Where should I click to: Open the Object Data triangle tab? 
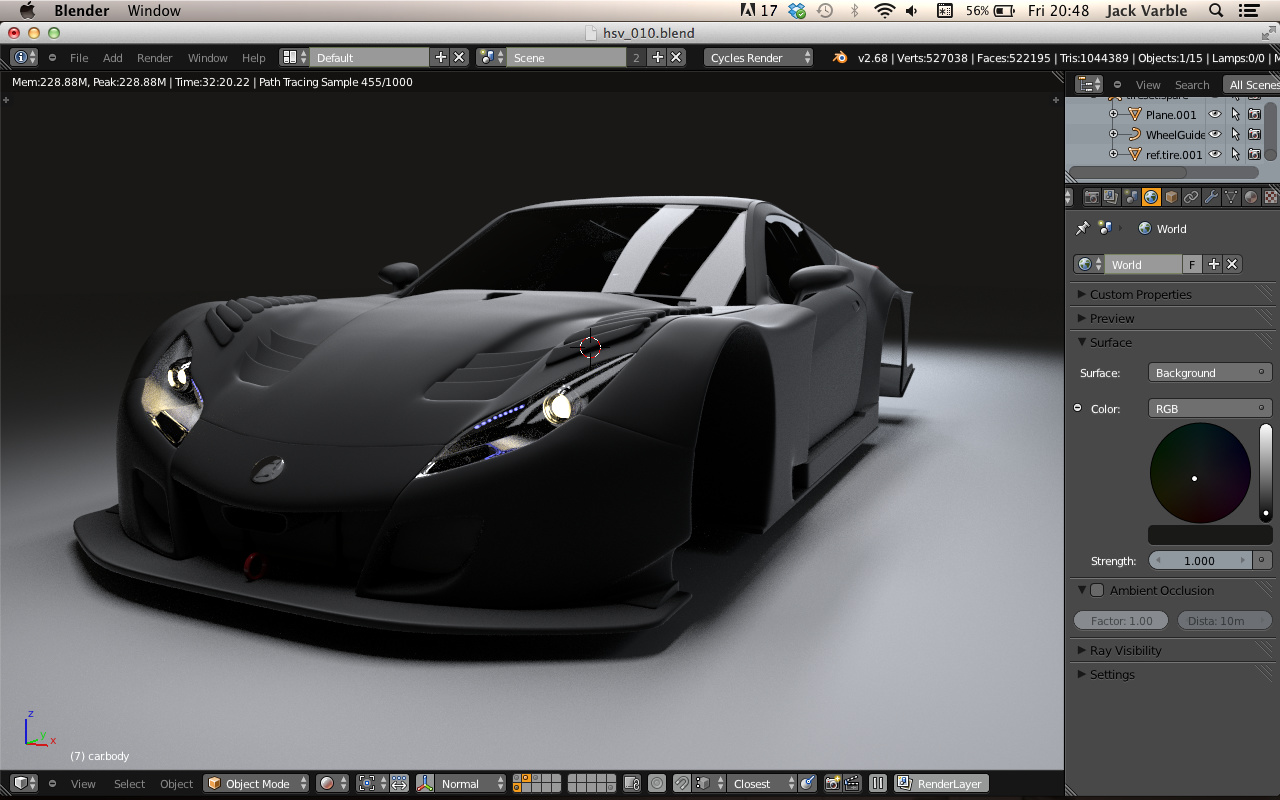coord(1231,198)
